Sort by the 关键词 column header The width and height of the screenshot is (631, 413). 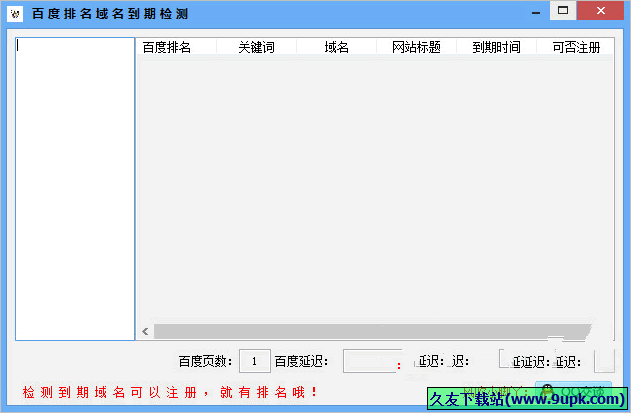click(x=256, y=47)
